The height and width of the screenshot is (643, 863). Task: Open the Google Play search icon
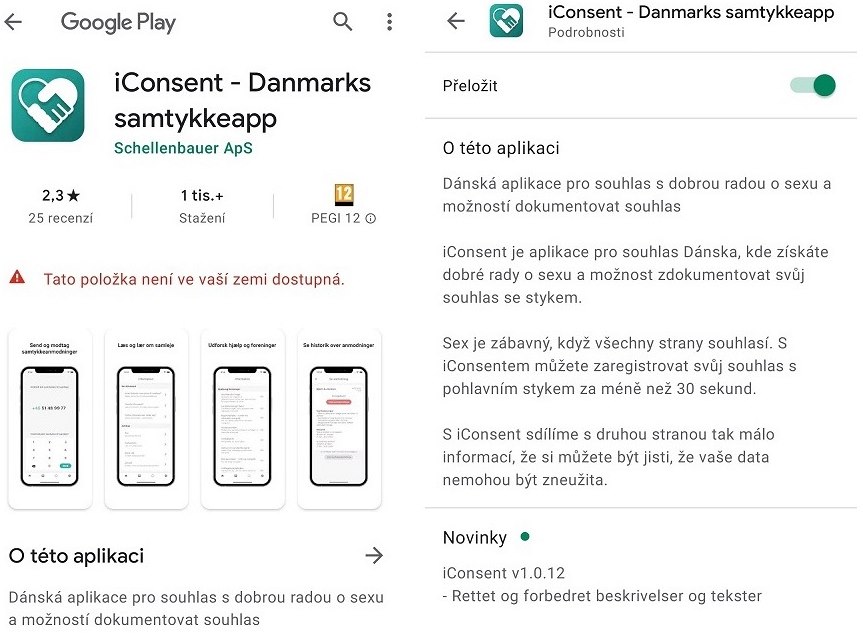[x=343, y=22]
